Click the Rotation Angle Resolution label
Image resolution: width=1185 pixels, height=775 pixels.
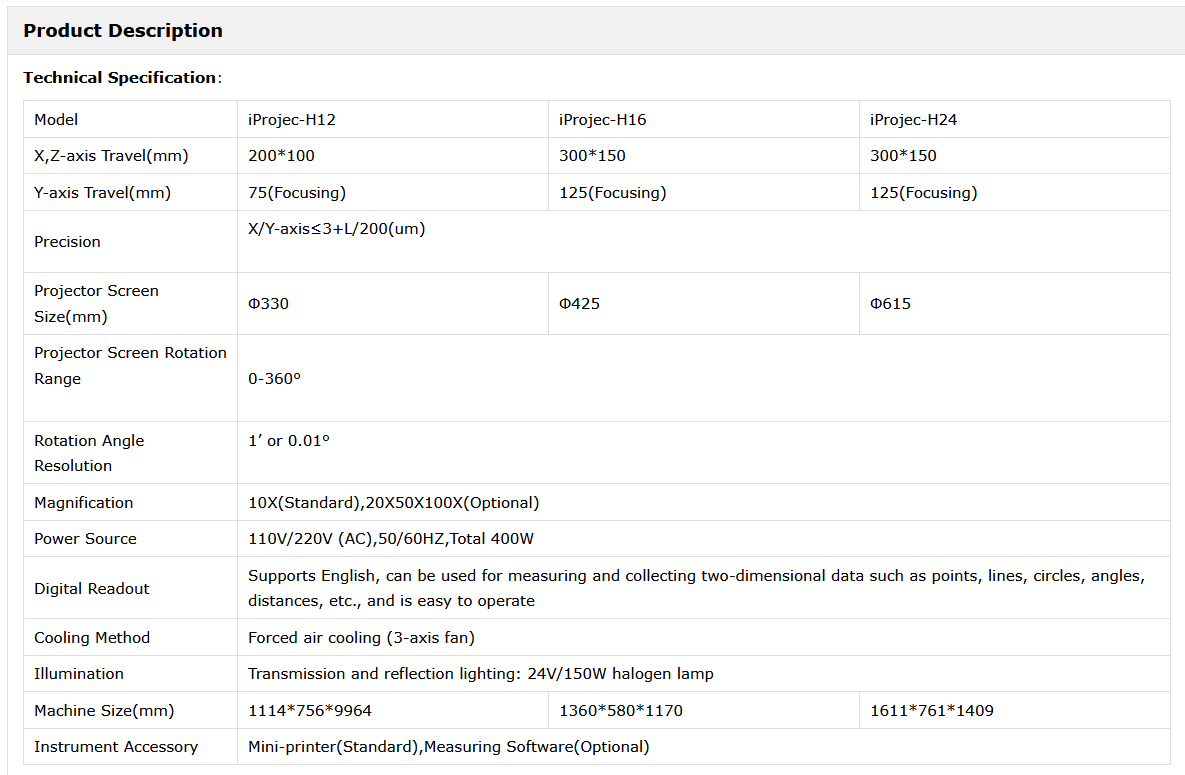tap(89, 453)
